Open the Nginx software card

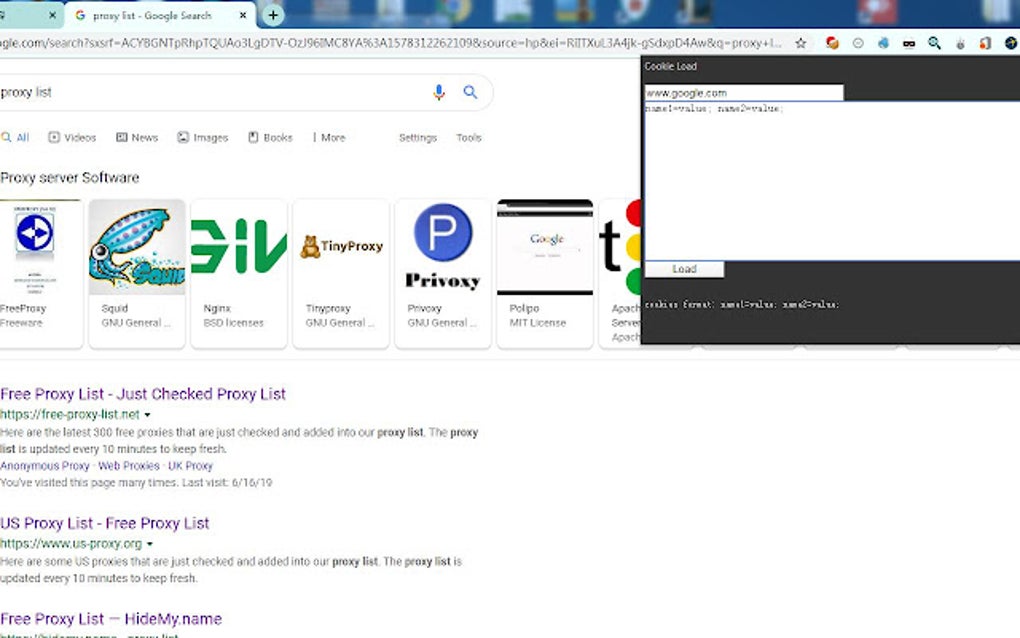point(239,273)
